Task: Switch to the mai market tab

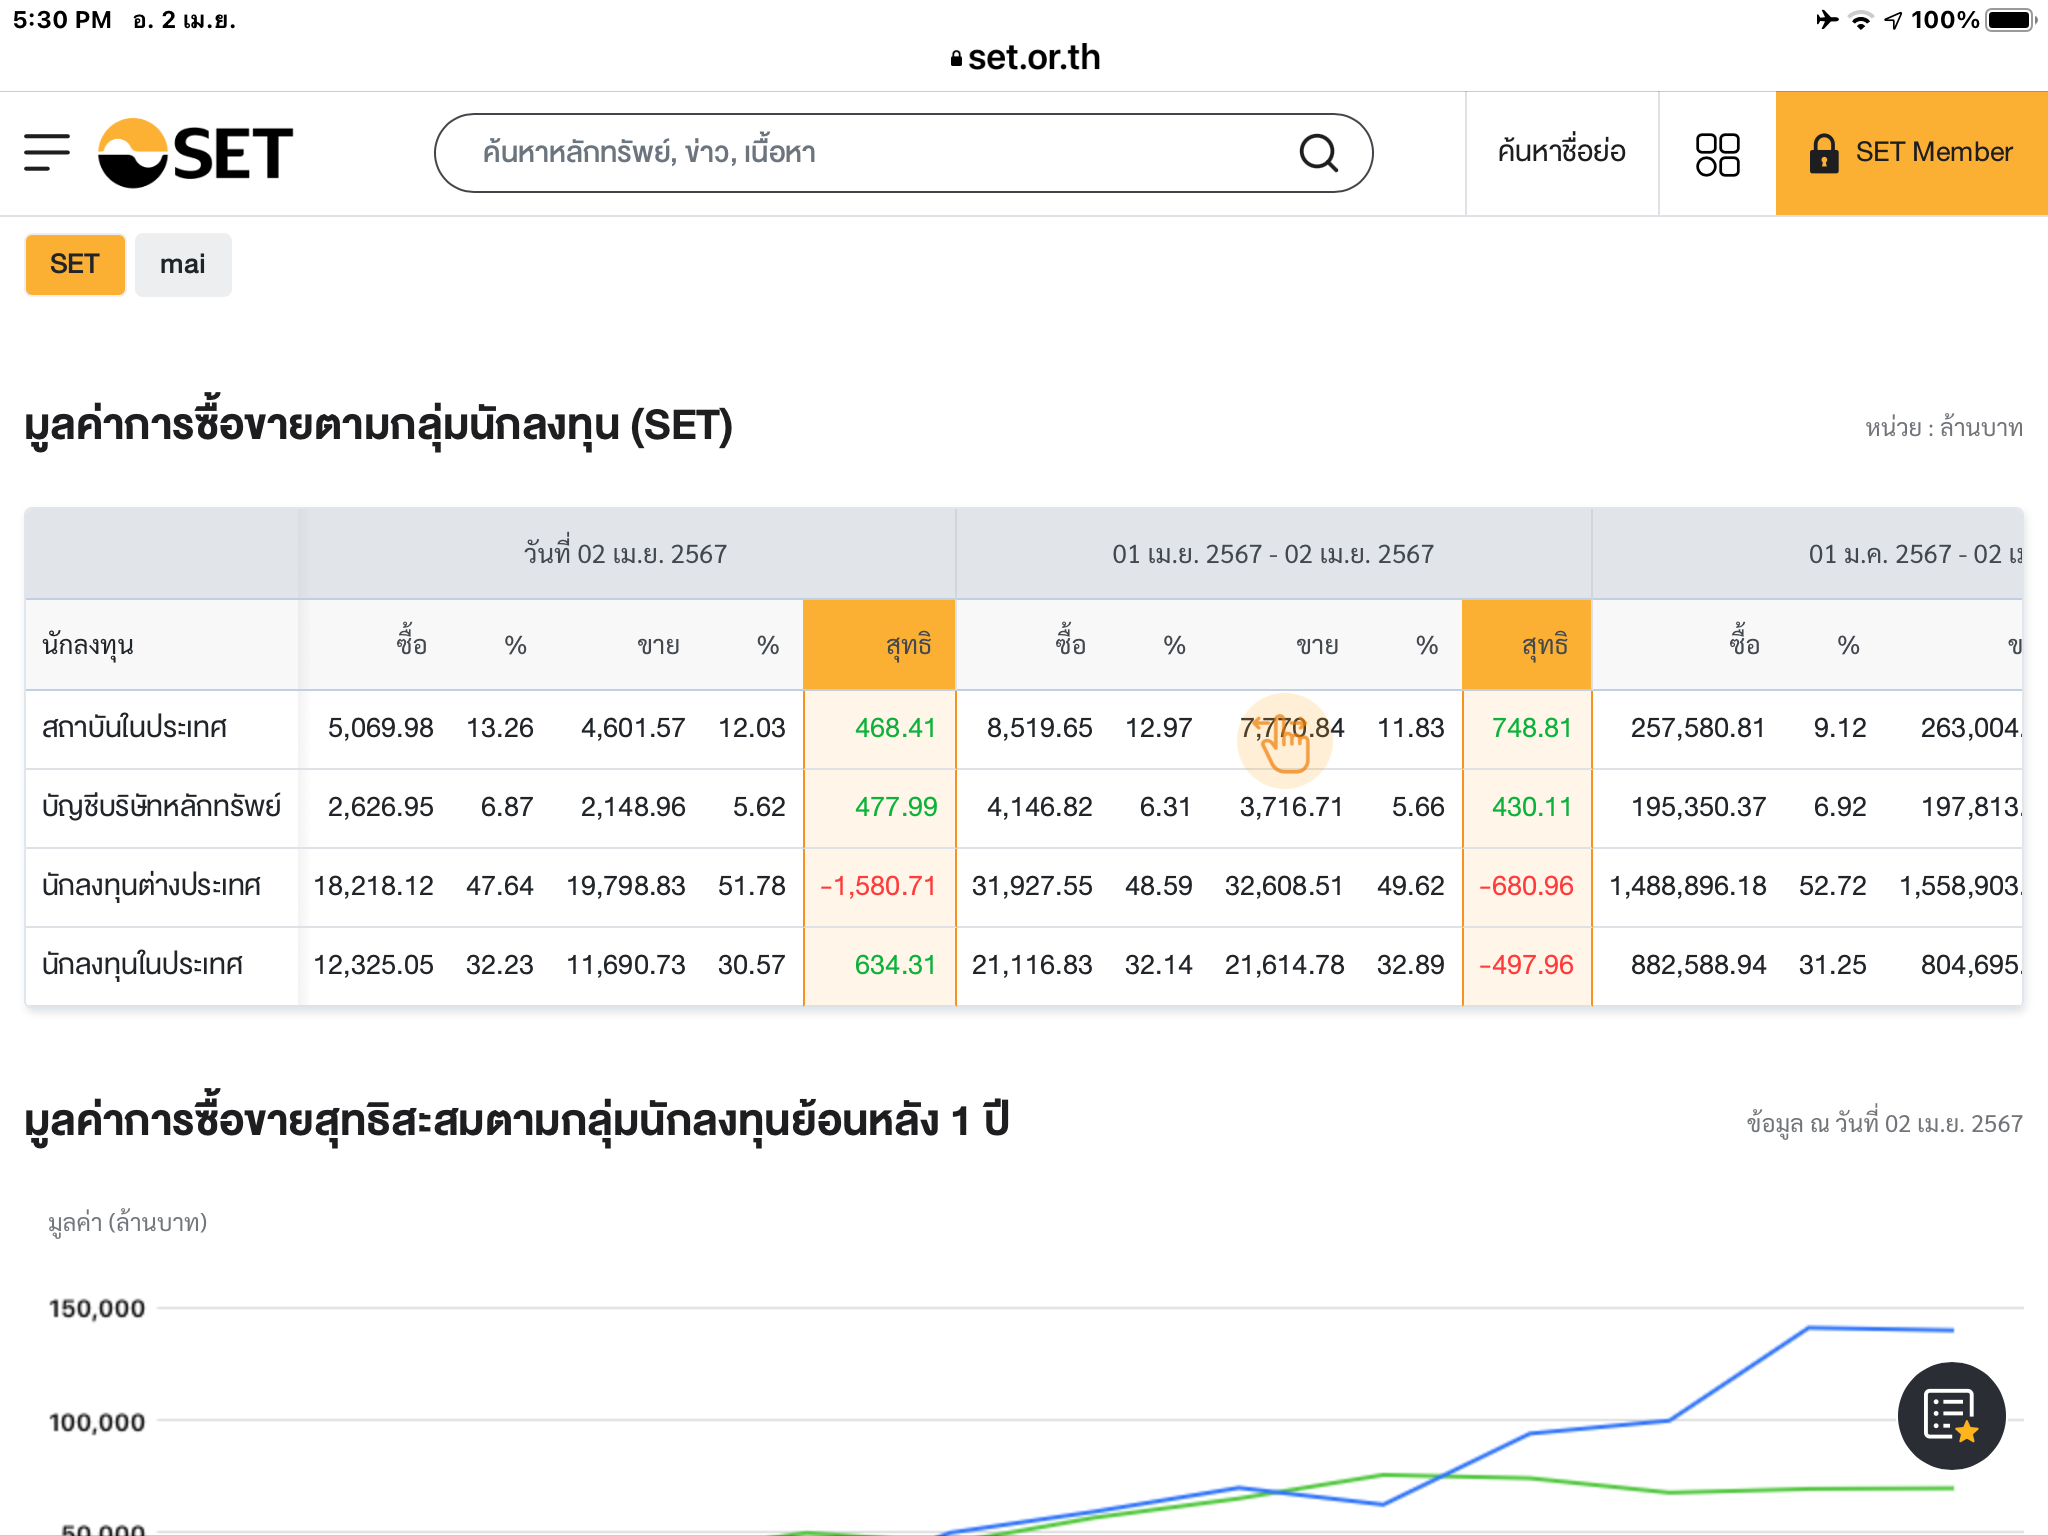Action: tap(183, 265)
